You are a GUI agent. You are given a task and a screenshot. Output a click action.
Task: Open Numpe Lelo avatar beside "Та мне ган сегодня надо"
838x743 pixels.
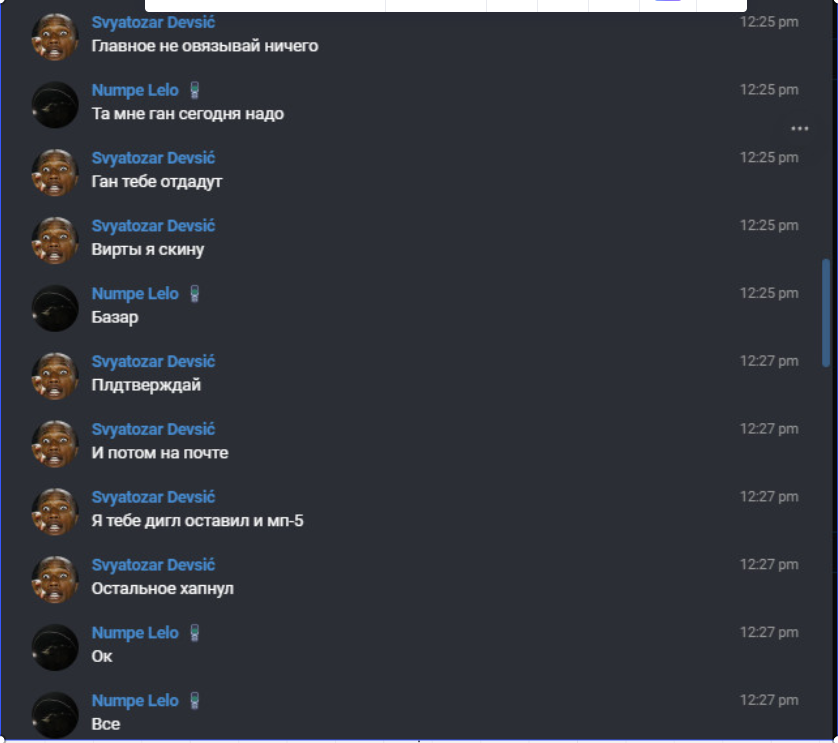pos(55,104)
